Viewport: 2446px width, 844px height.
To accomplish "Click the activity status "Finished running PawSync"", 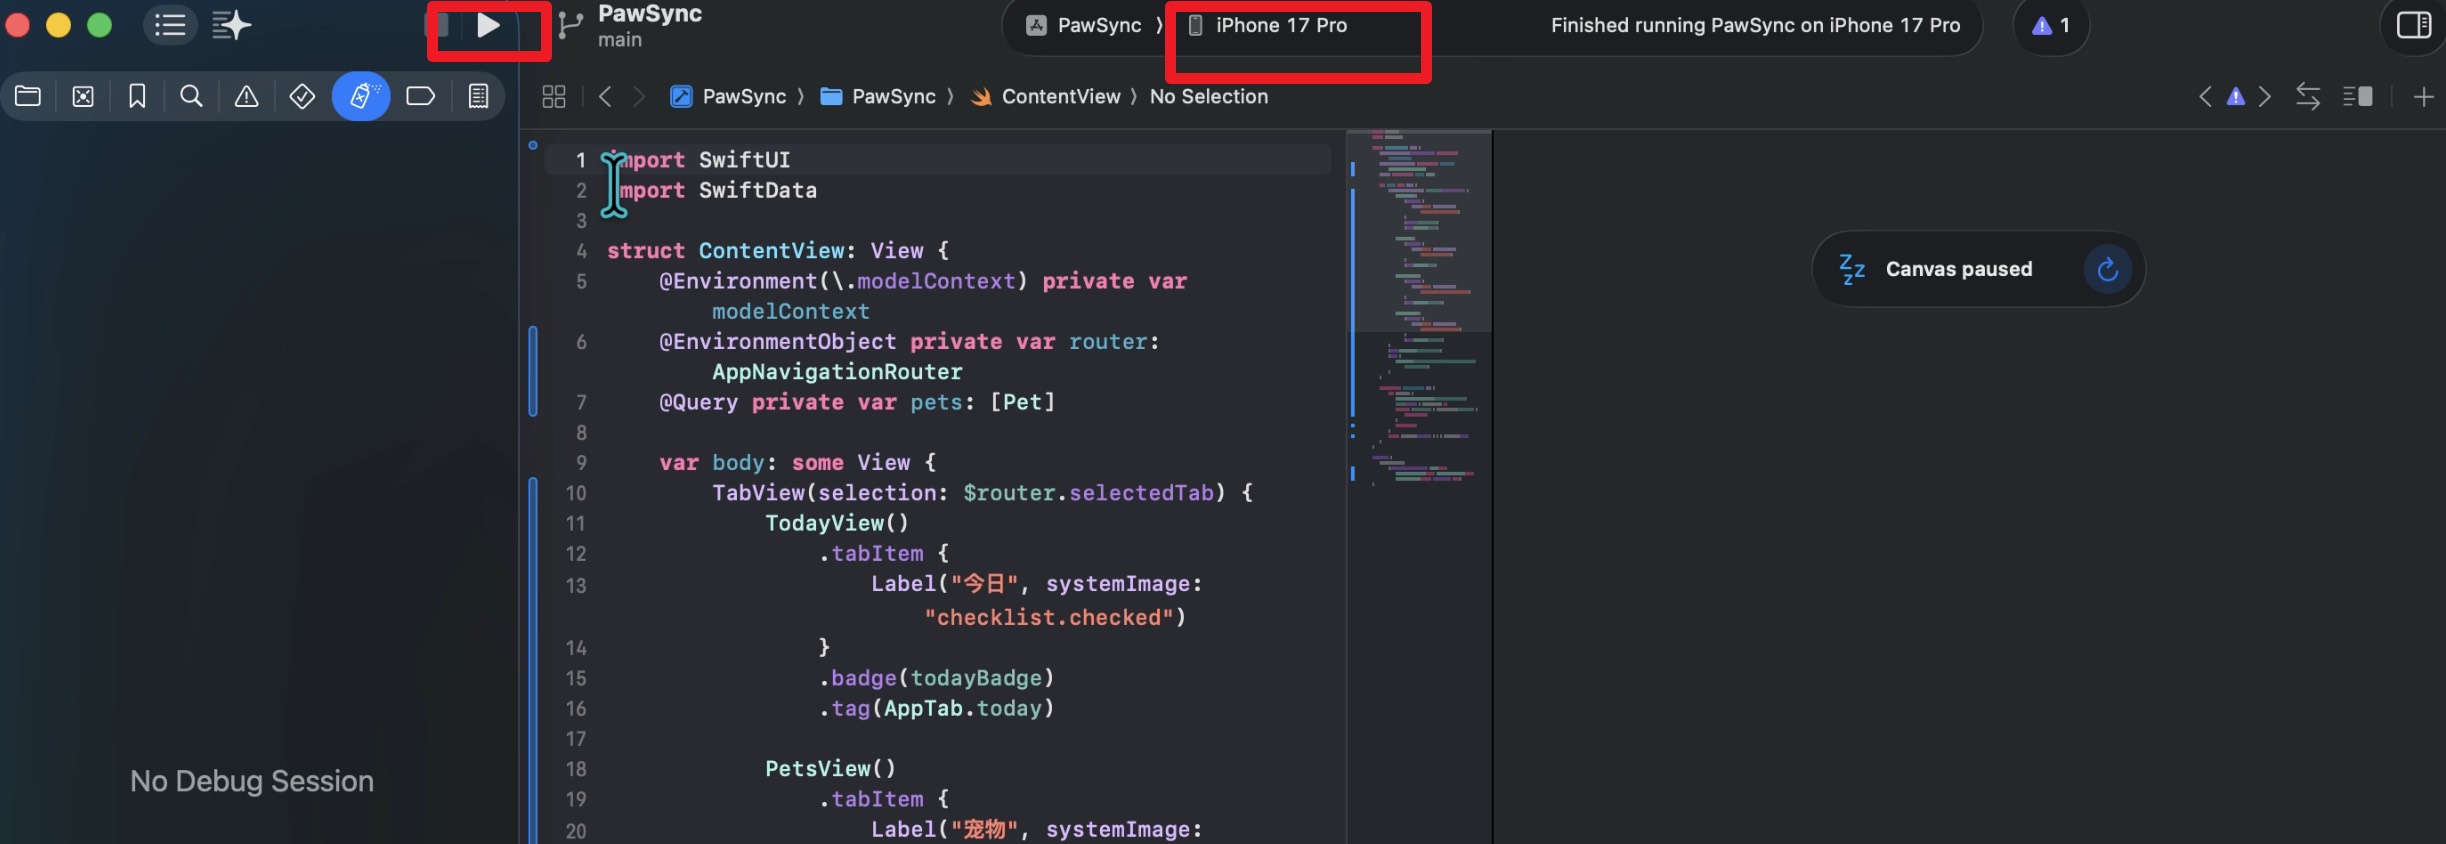I will point(1755,25).
